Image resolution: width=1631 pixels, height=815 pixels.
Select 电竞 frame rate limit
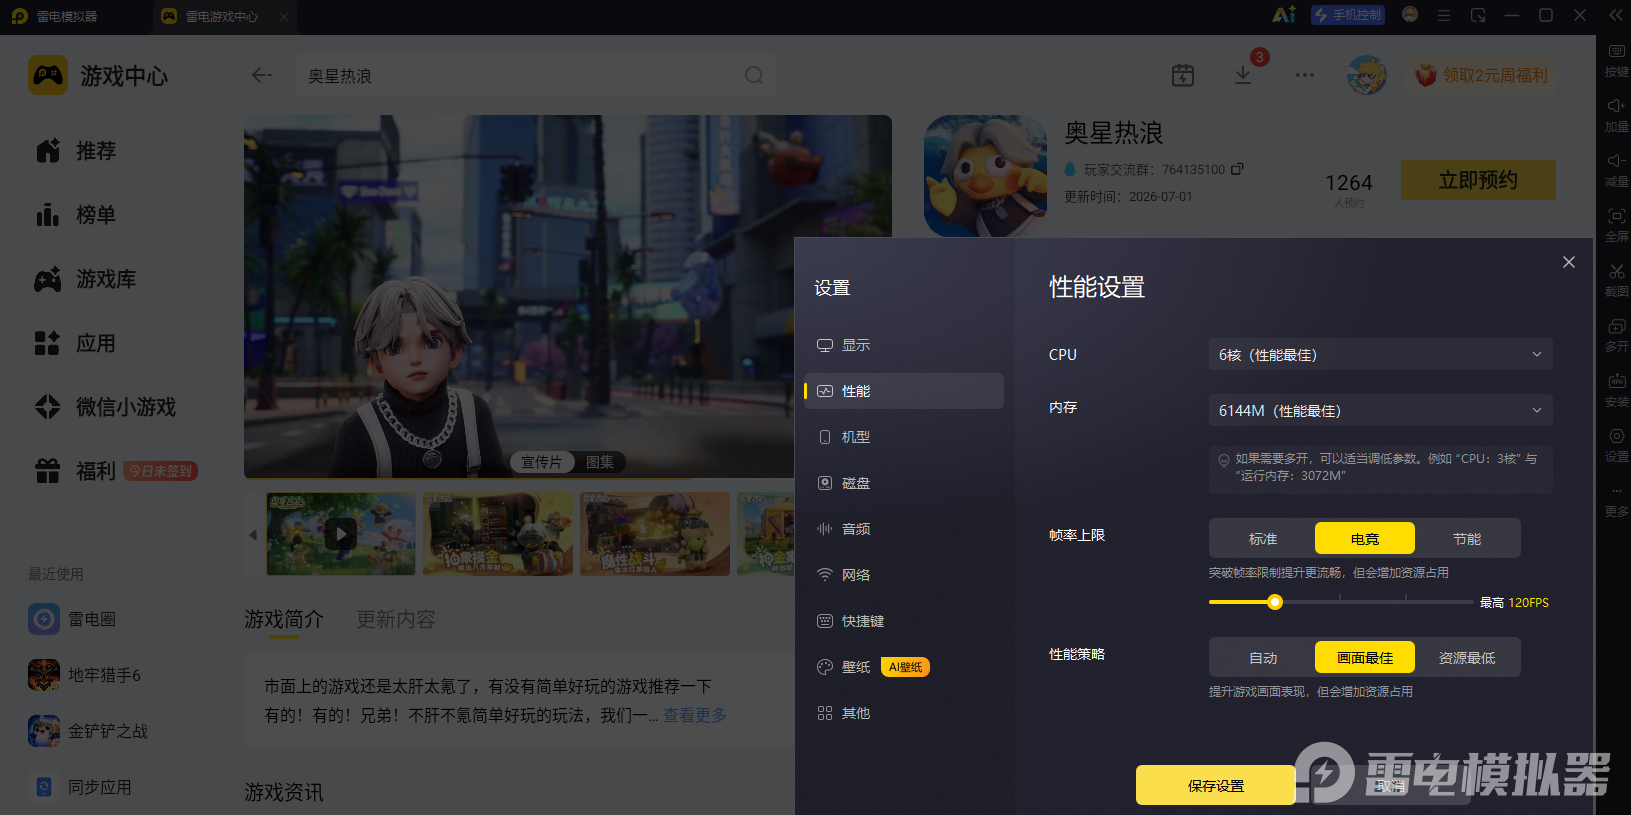(1365, 538)
